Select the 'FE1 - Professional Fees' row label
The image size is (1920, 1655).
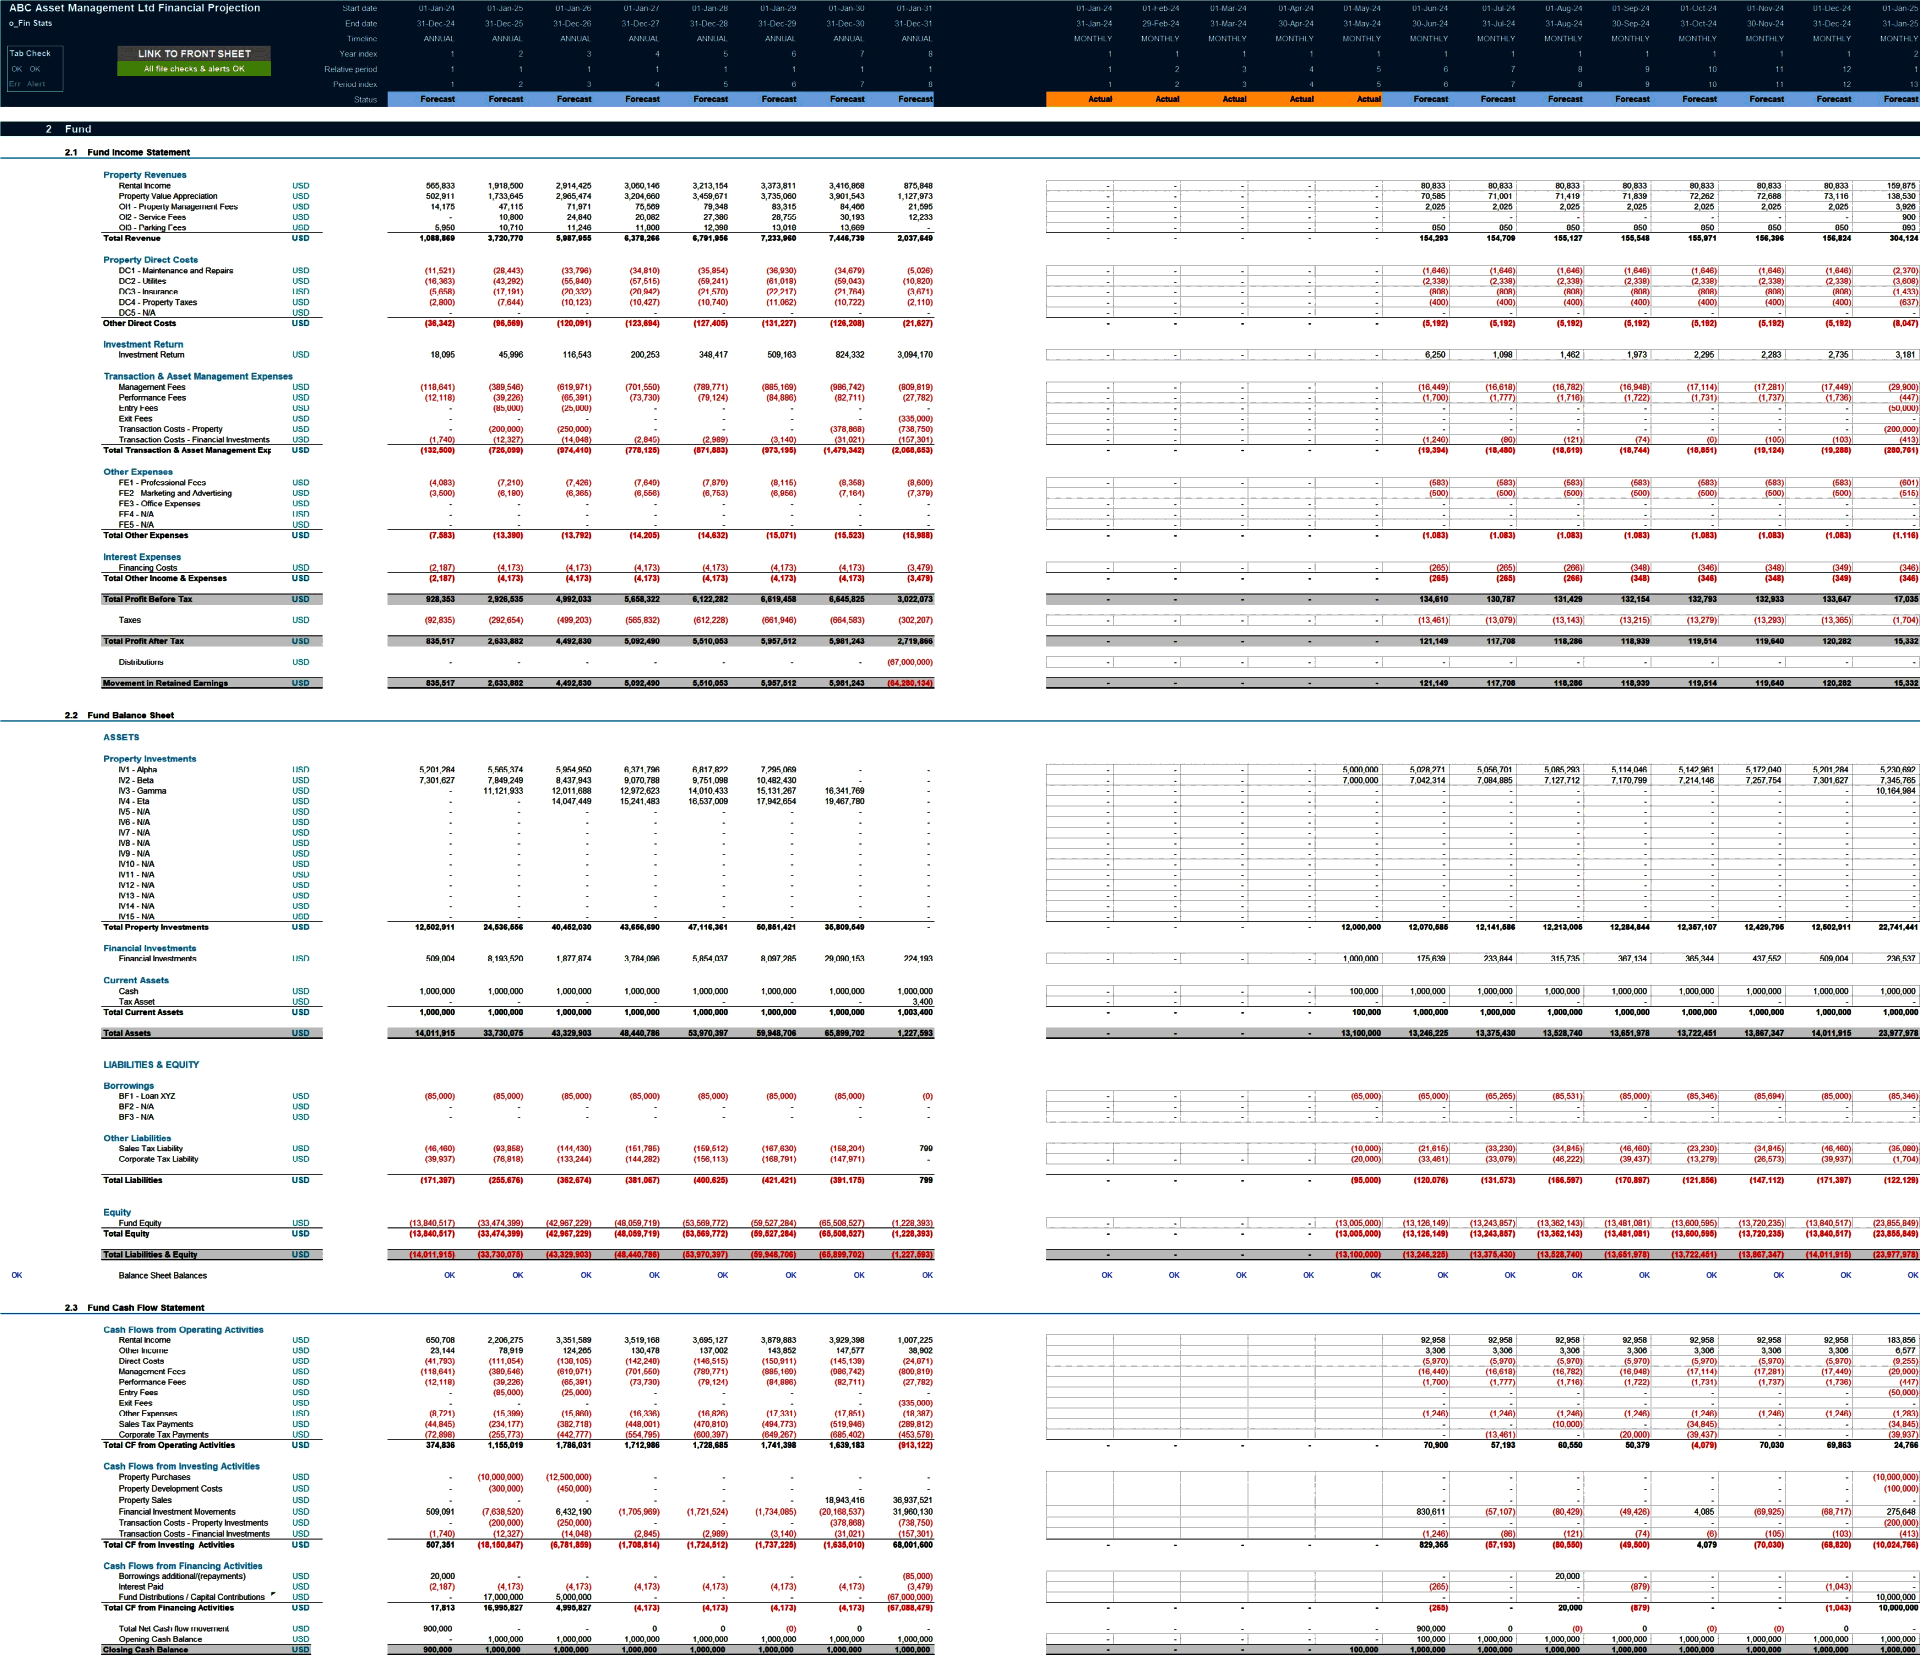pos(162,482)
